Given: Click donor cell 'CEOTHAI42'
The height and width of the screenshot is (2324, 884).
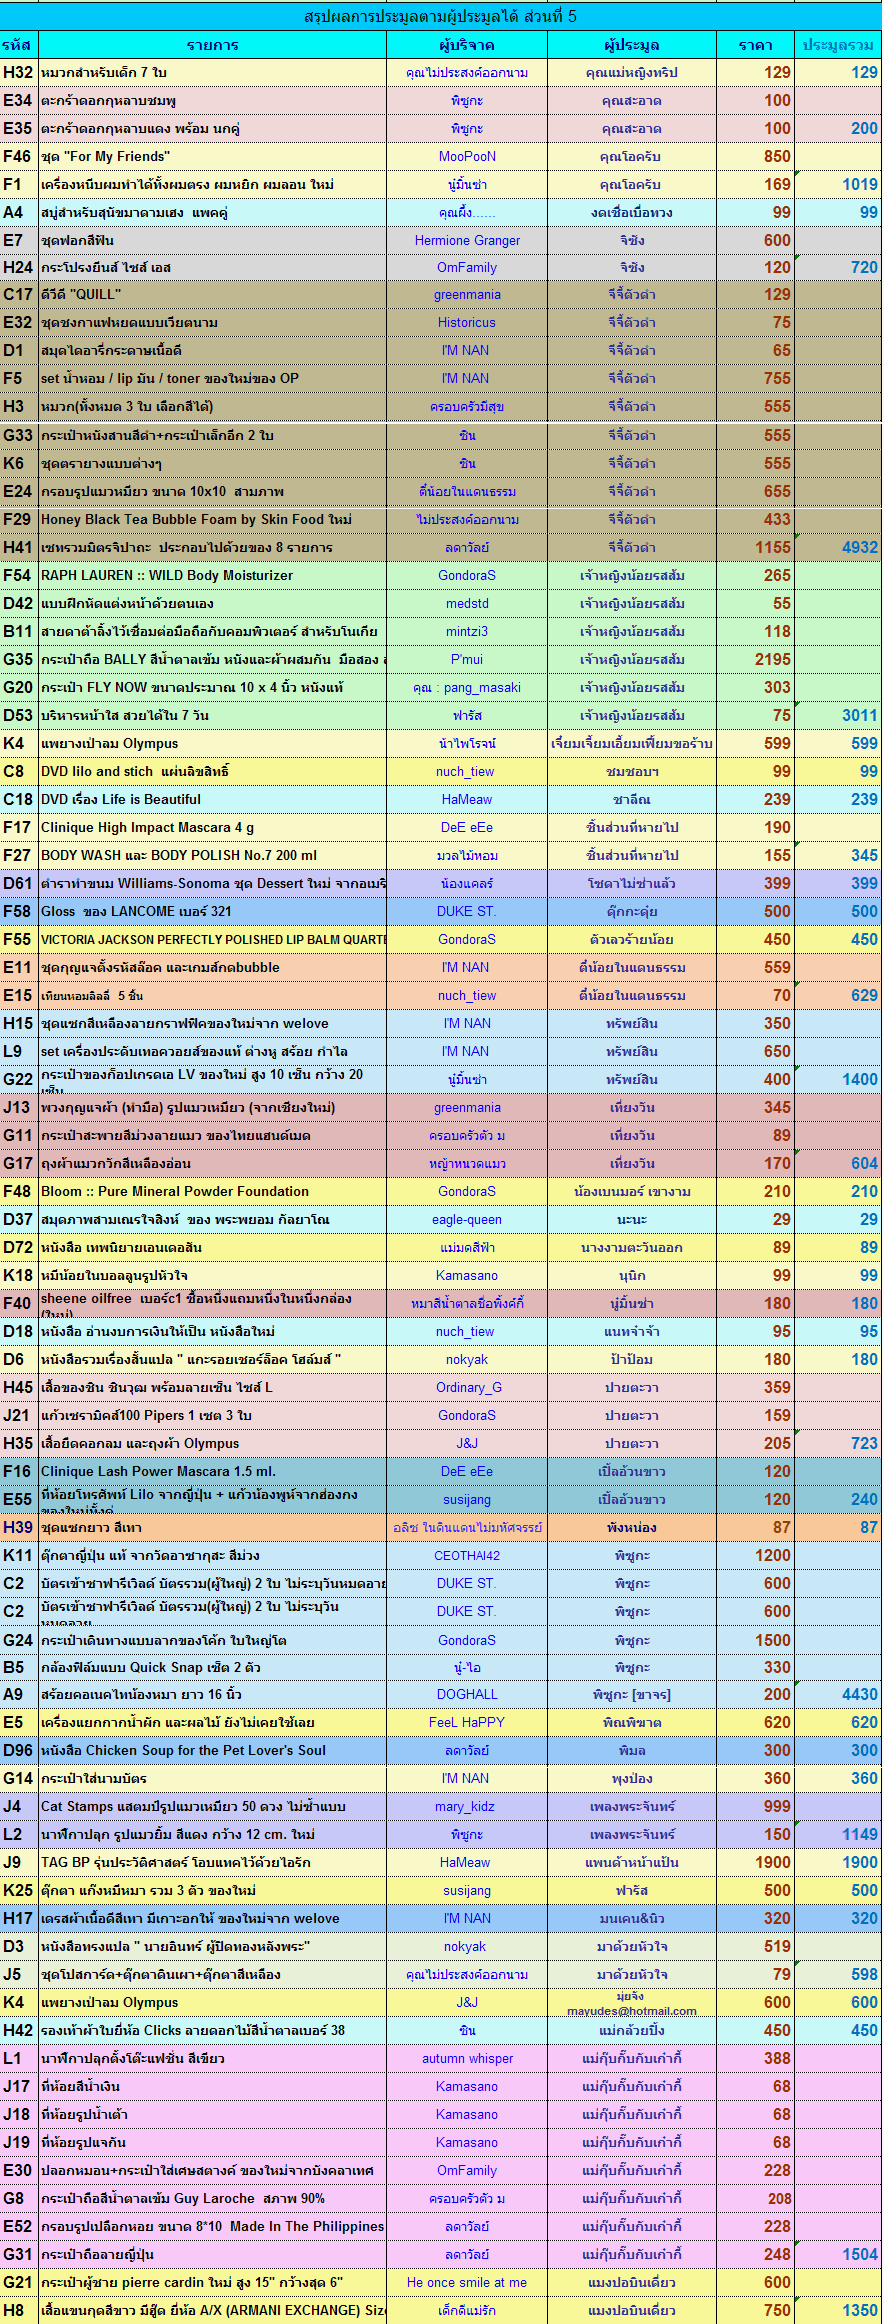Looking at the screenshot, I should coord(467,1556).
